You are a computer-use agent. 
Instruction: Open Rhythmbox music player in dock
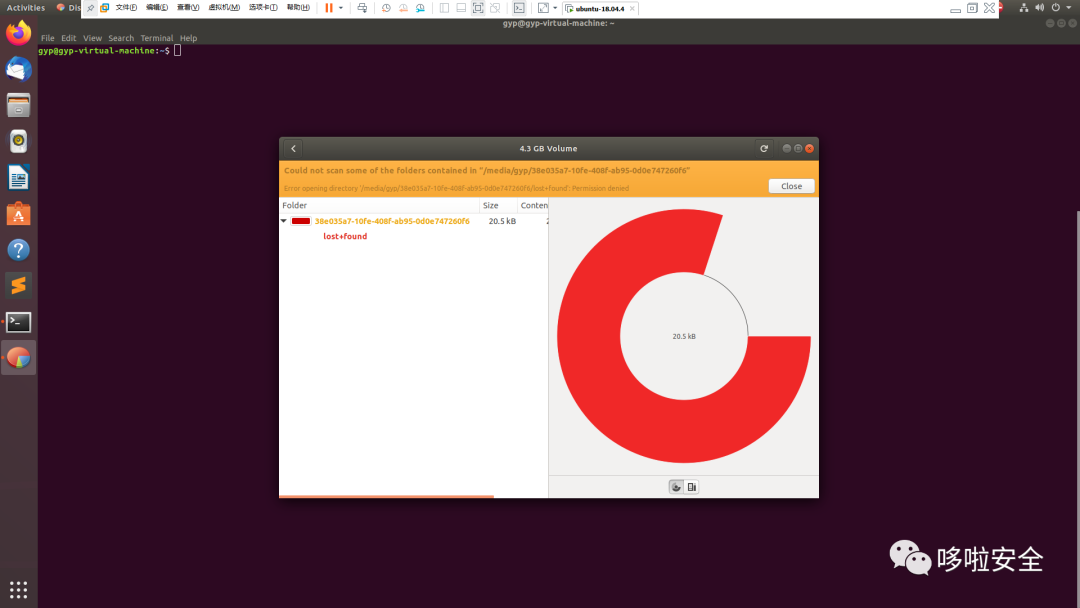(x=19, y=141)
